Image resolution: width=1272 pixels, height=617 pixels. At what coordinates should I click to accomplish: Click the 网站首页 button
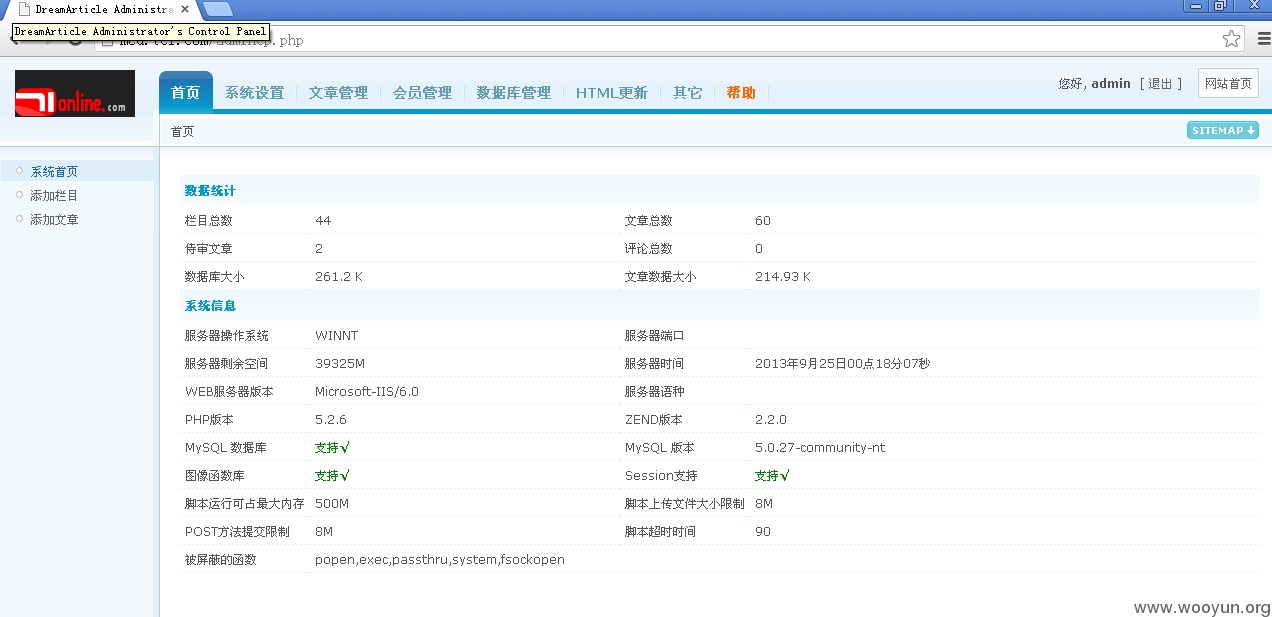tap(1228, 83)
